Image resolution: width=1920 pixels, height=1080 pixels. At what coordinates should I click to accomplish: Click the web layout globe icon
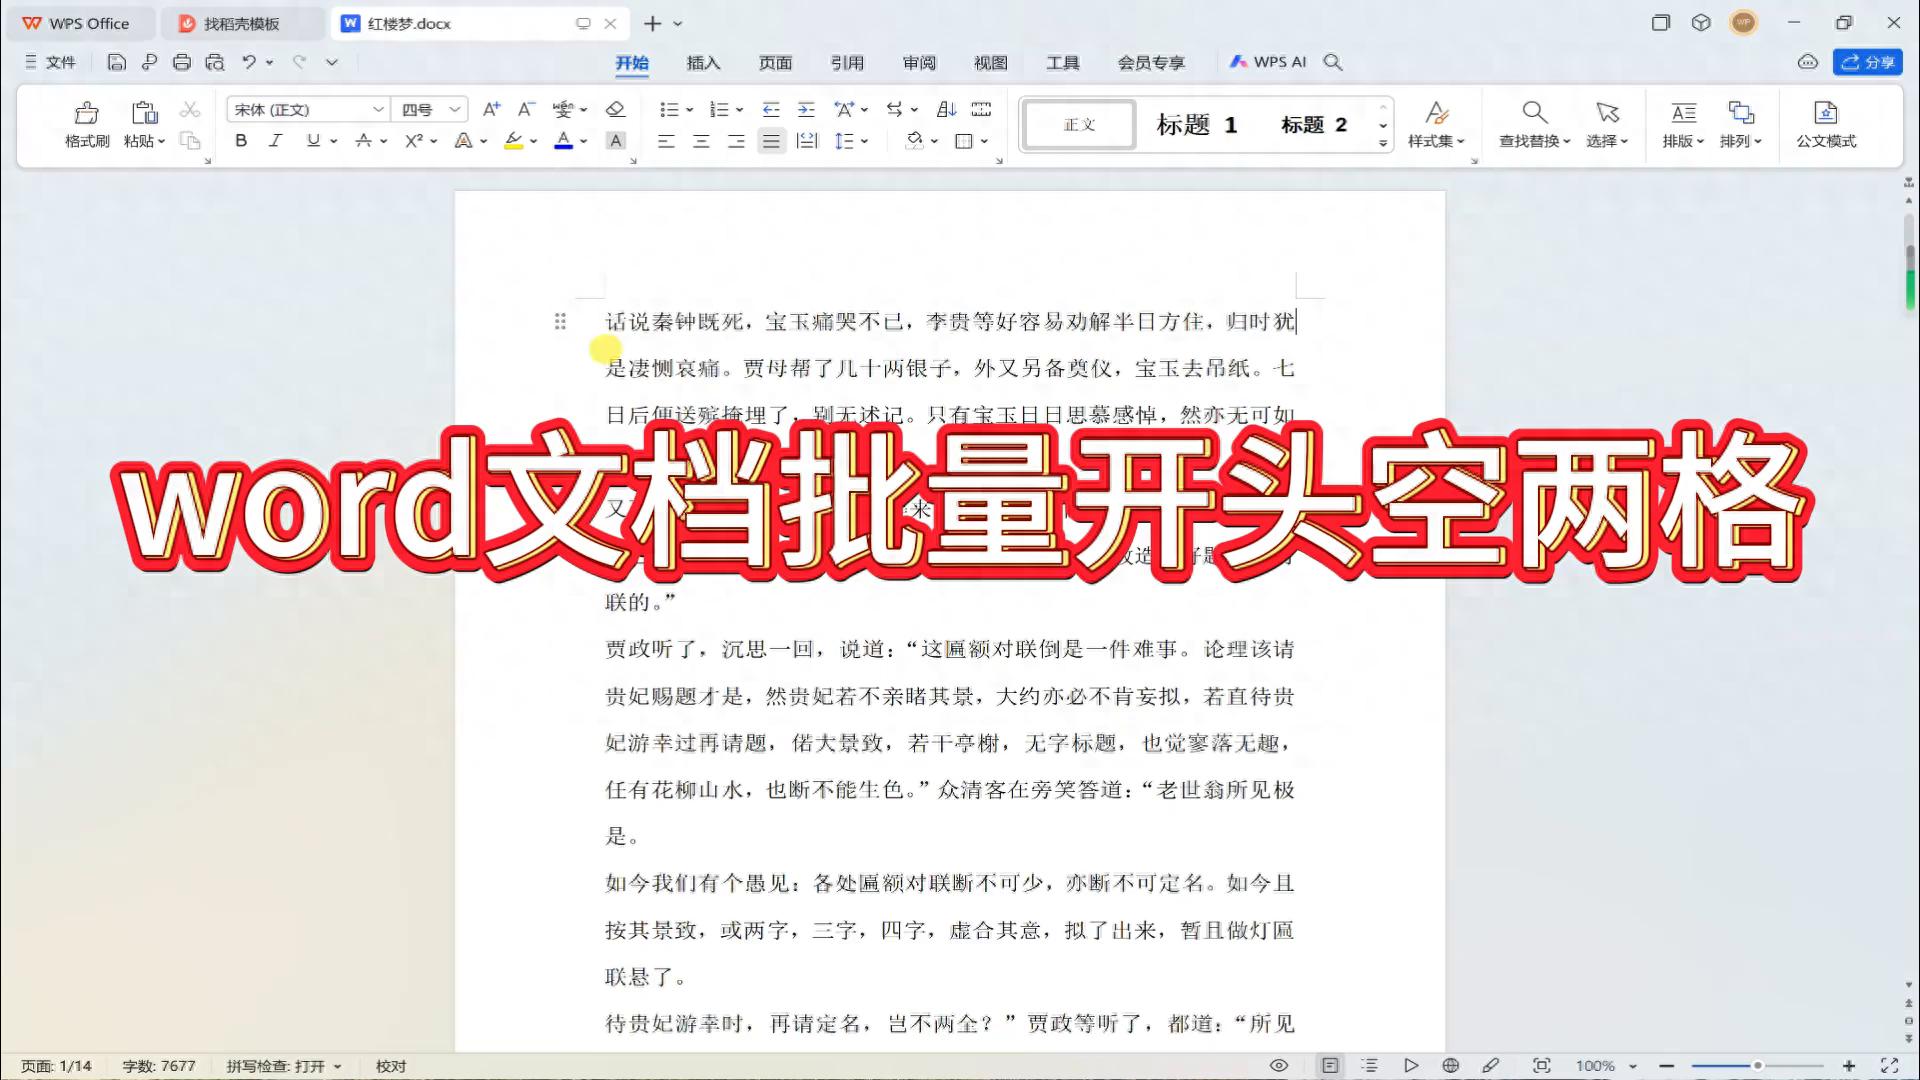1450,1066
